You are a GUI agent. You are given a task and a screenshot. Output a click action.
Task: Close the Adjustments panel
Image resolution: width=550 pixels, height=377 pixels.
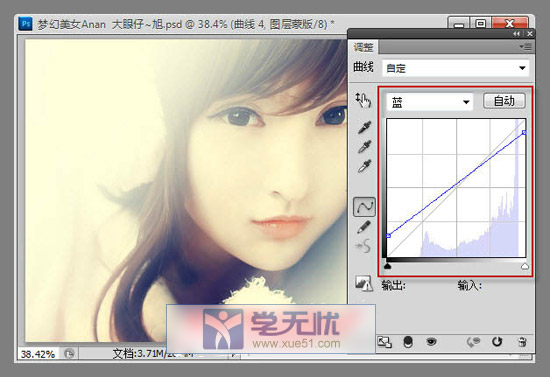[x=529, y=34]
